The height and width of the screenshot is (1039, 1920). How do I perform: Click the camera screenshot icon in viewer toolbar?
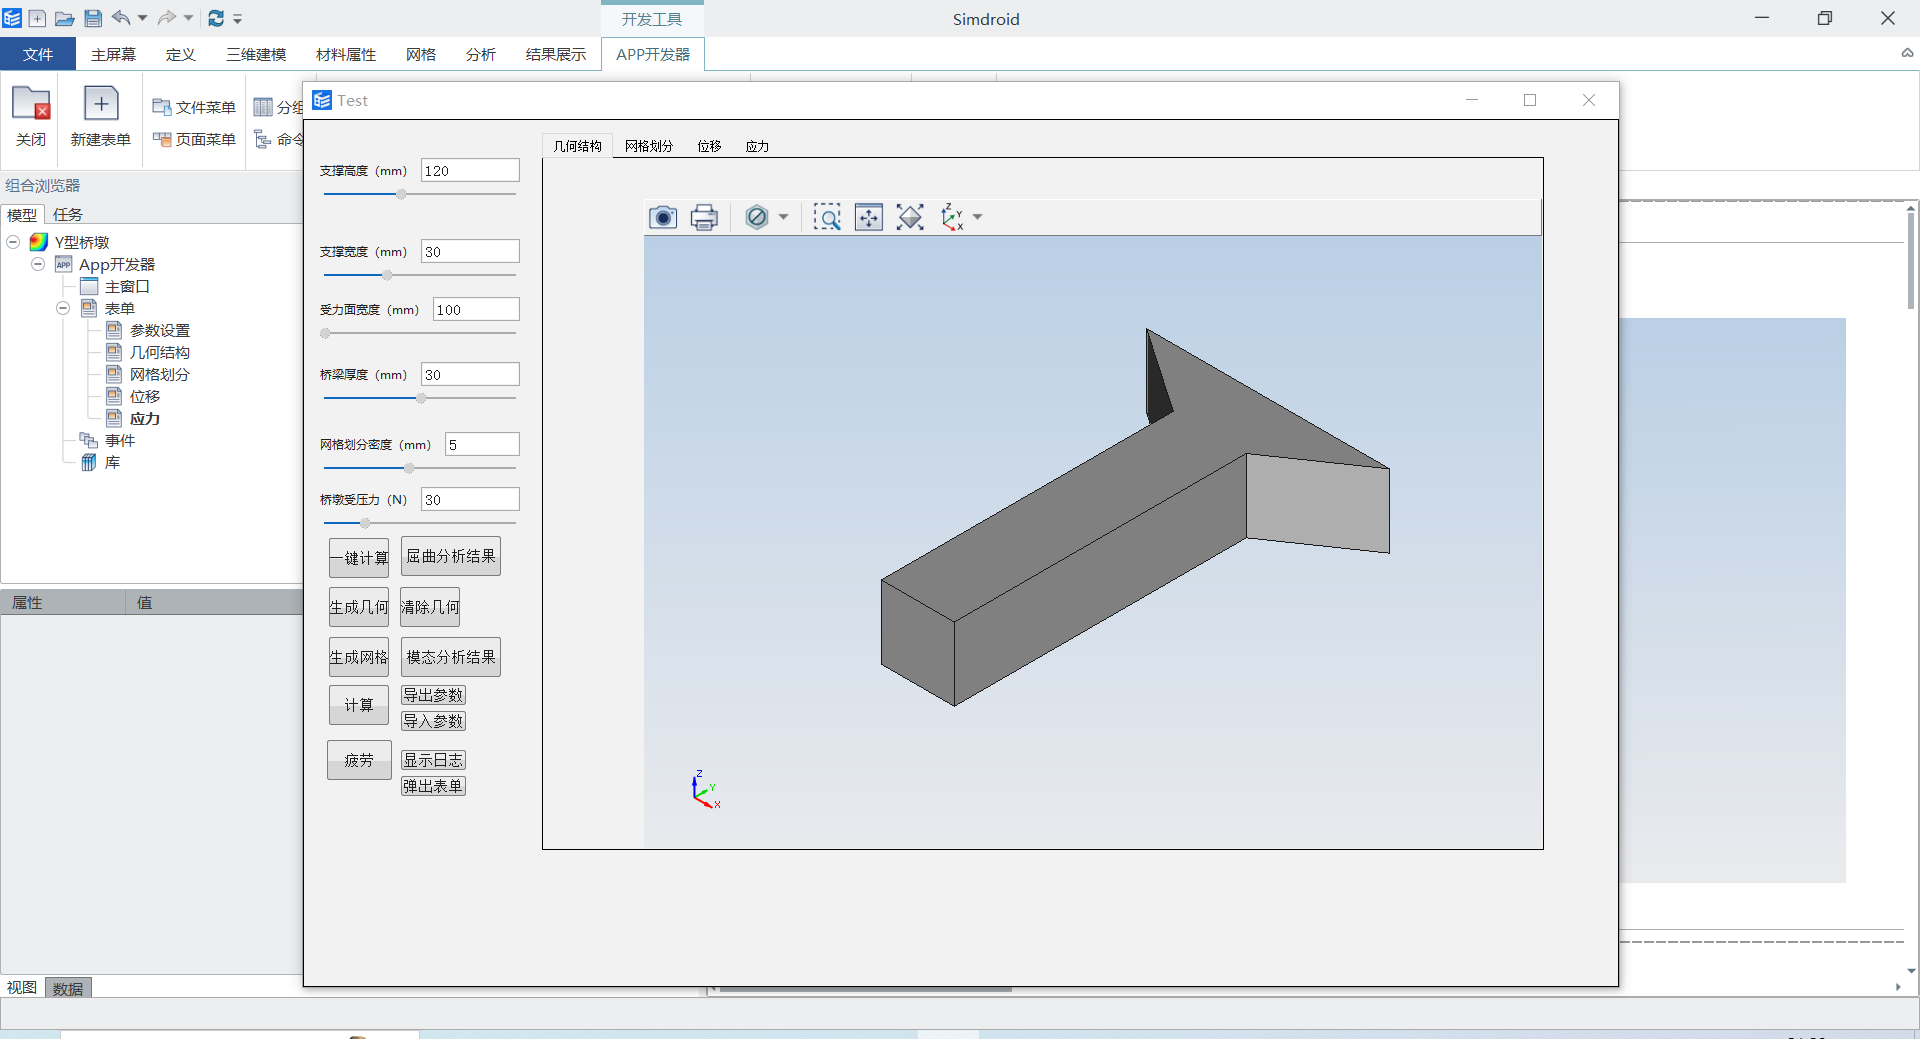tap(662, 217)
